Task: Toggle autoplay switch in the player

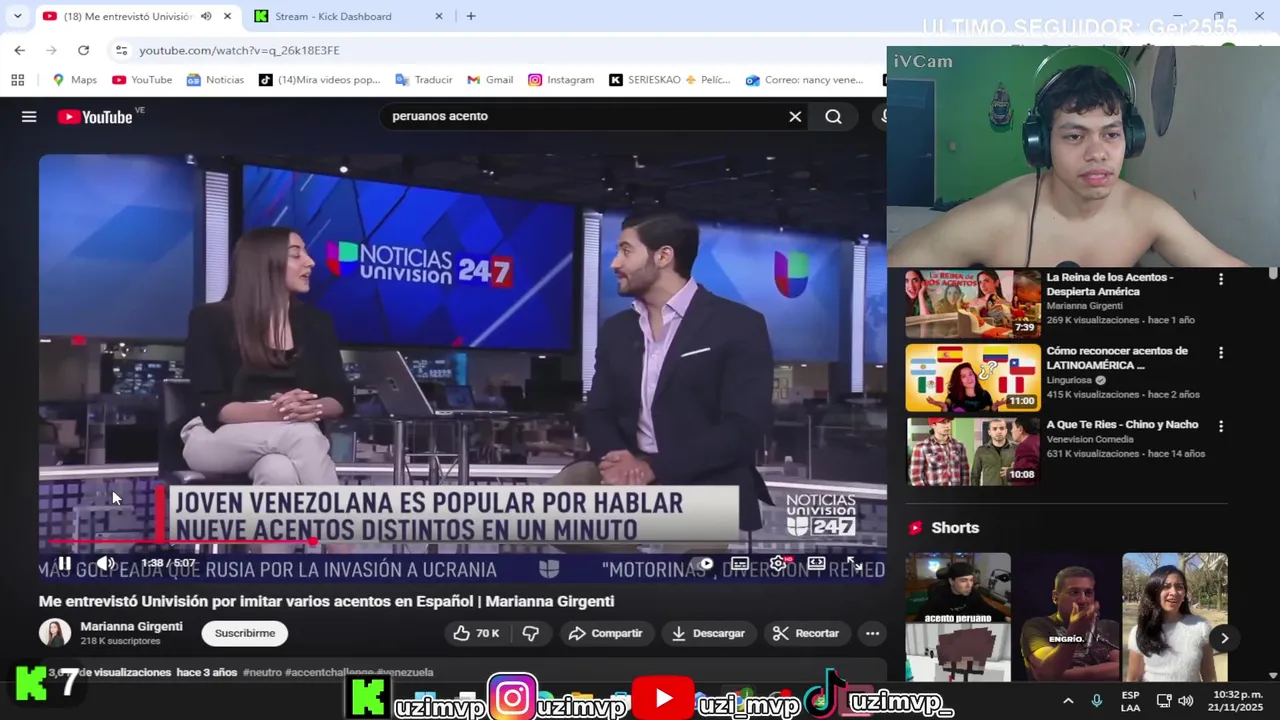Action: click(704, 564)
